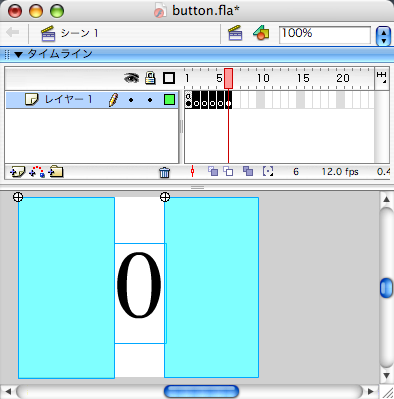Click the シーン 1 scene label
The image size is (394, 399).
tap(79, 33)
